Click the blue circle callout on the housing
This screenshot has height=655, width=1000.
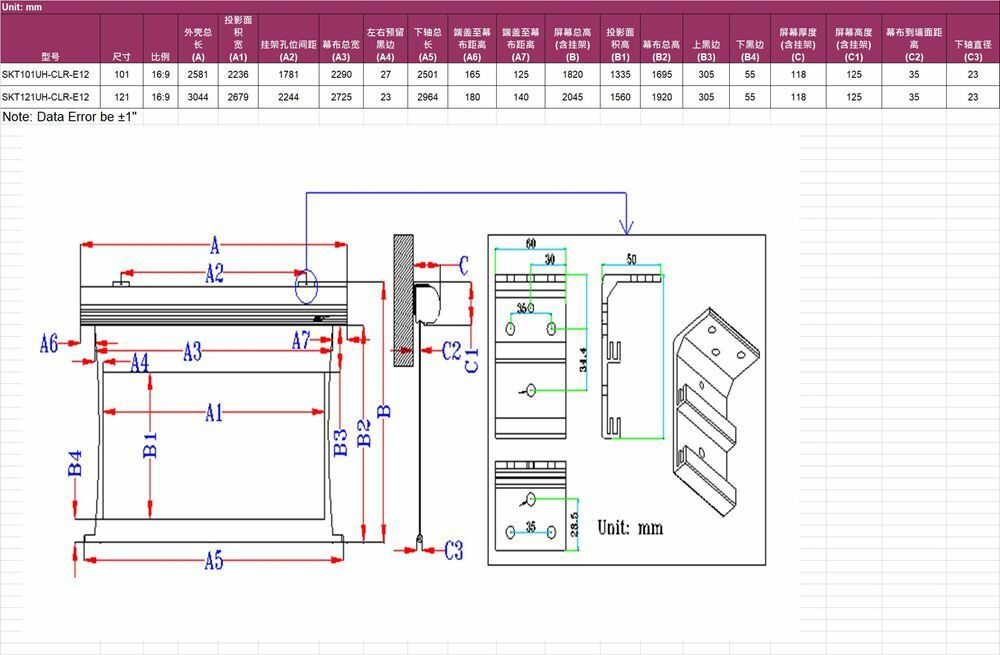pyautogui.click(x=306, y=288)
